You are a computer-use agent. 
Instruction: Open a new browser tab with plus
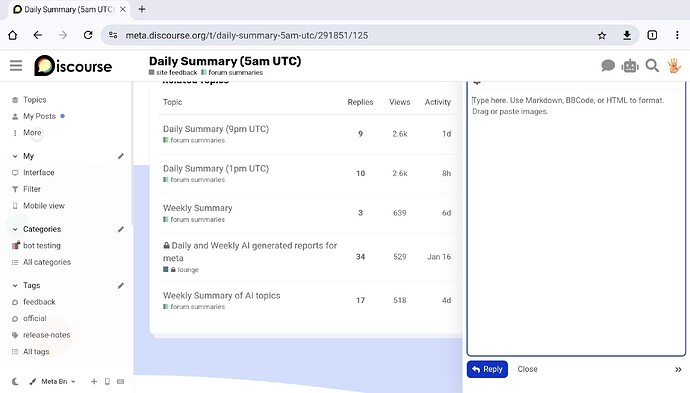tap(142, 9)
